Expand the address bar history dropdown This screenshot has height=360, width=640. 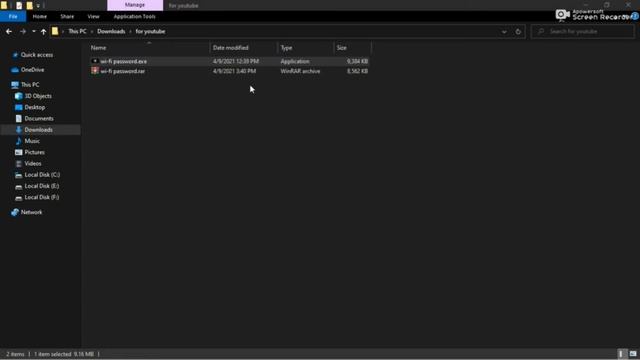tap(504, 31)
